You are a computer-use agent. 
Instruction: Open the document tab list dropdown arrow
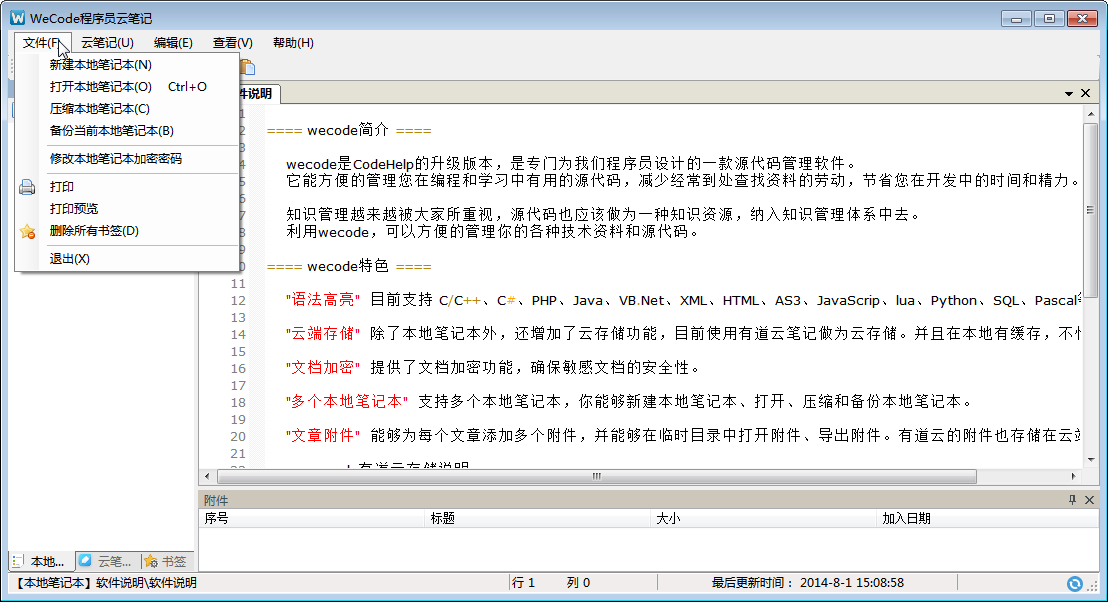1068,93
